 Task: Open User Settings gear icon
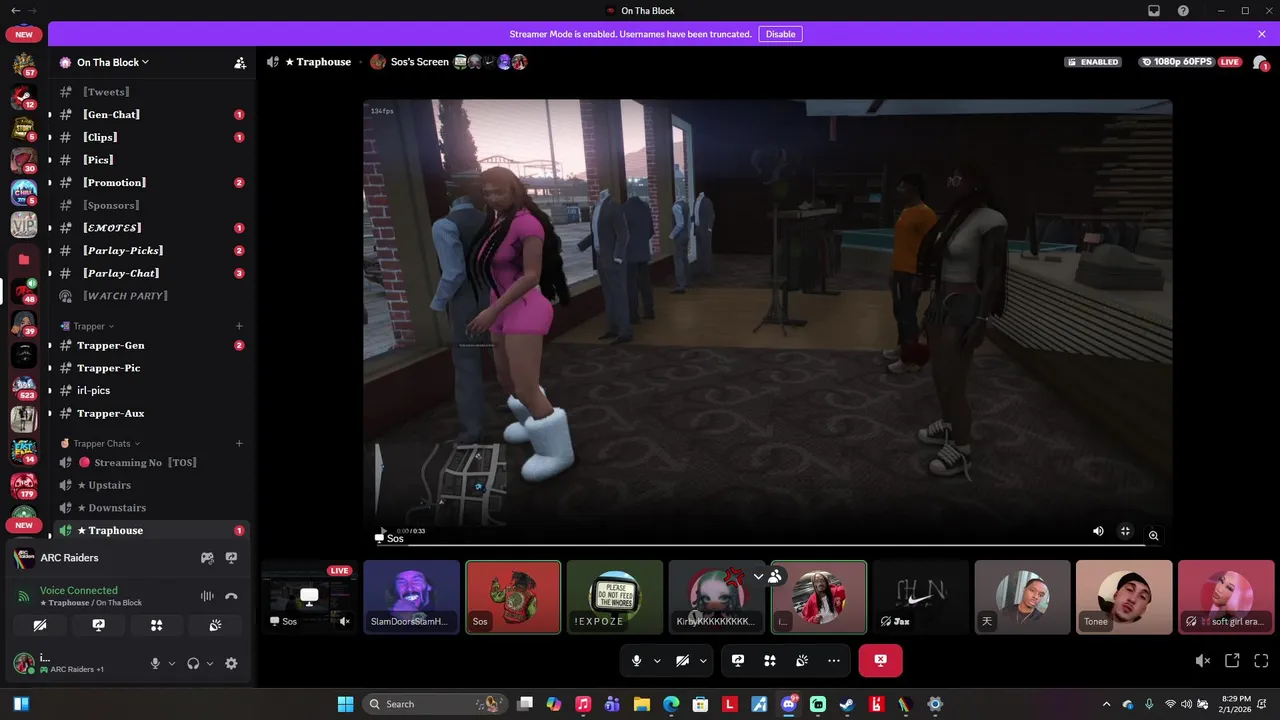point(231,663)
